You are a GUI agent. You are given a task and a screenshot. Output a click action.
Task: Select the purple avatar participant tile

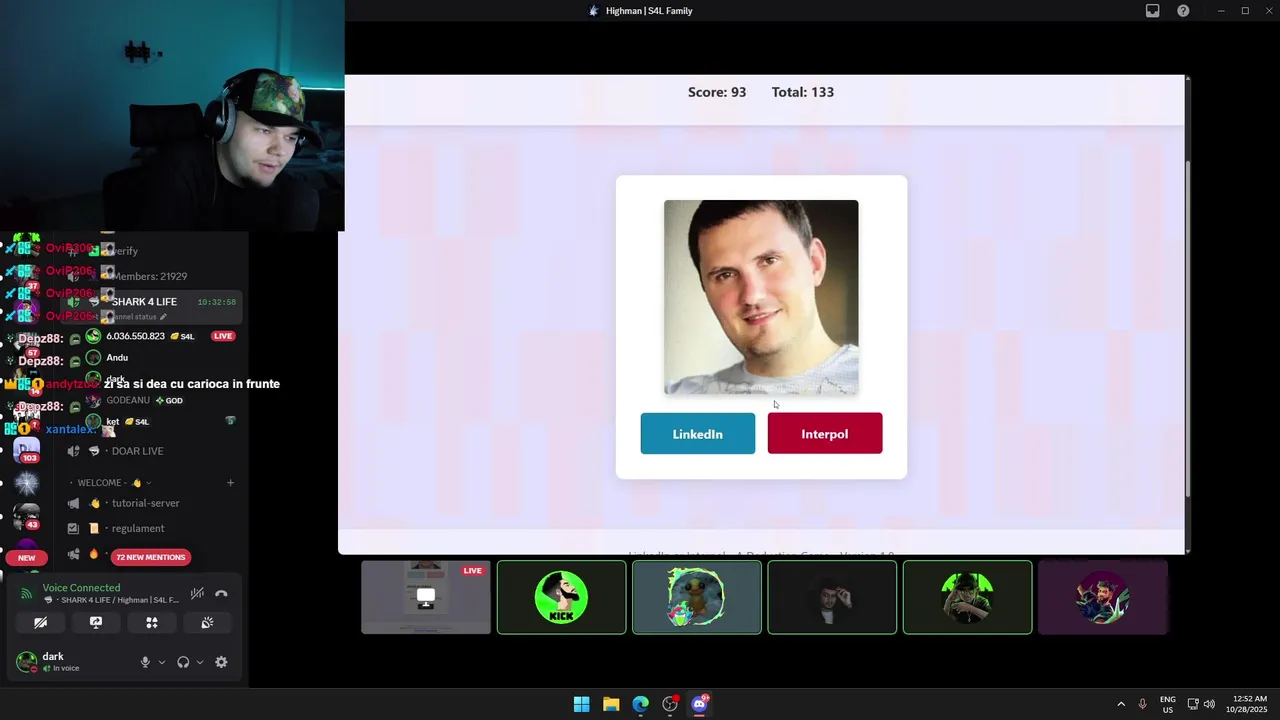pos(1103,597)
